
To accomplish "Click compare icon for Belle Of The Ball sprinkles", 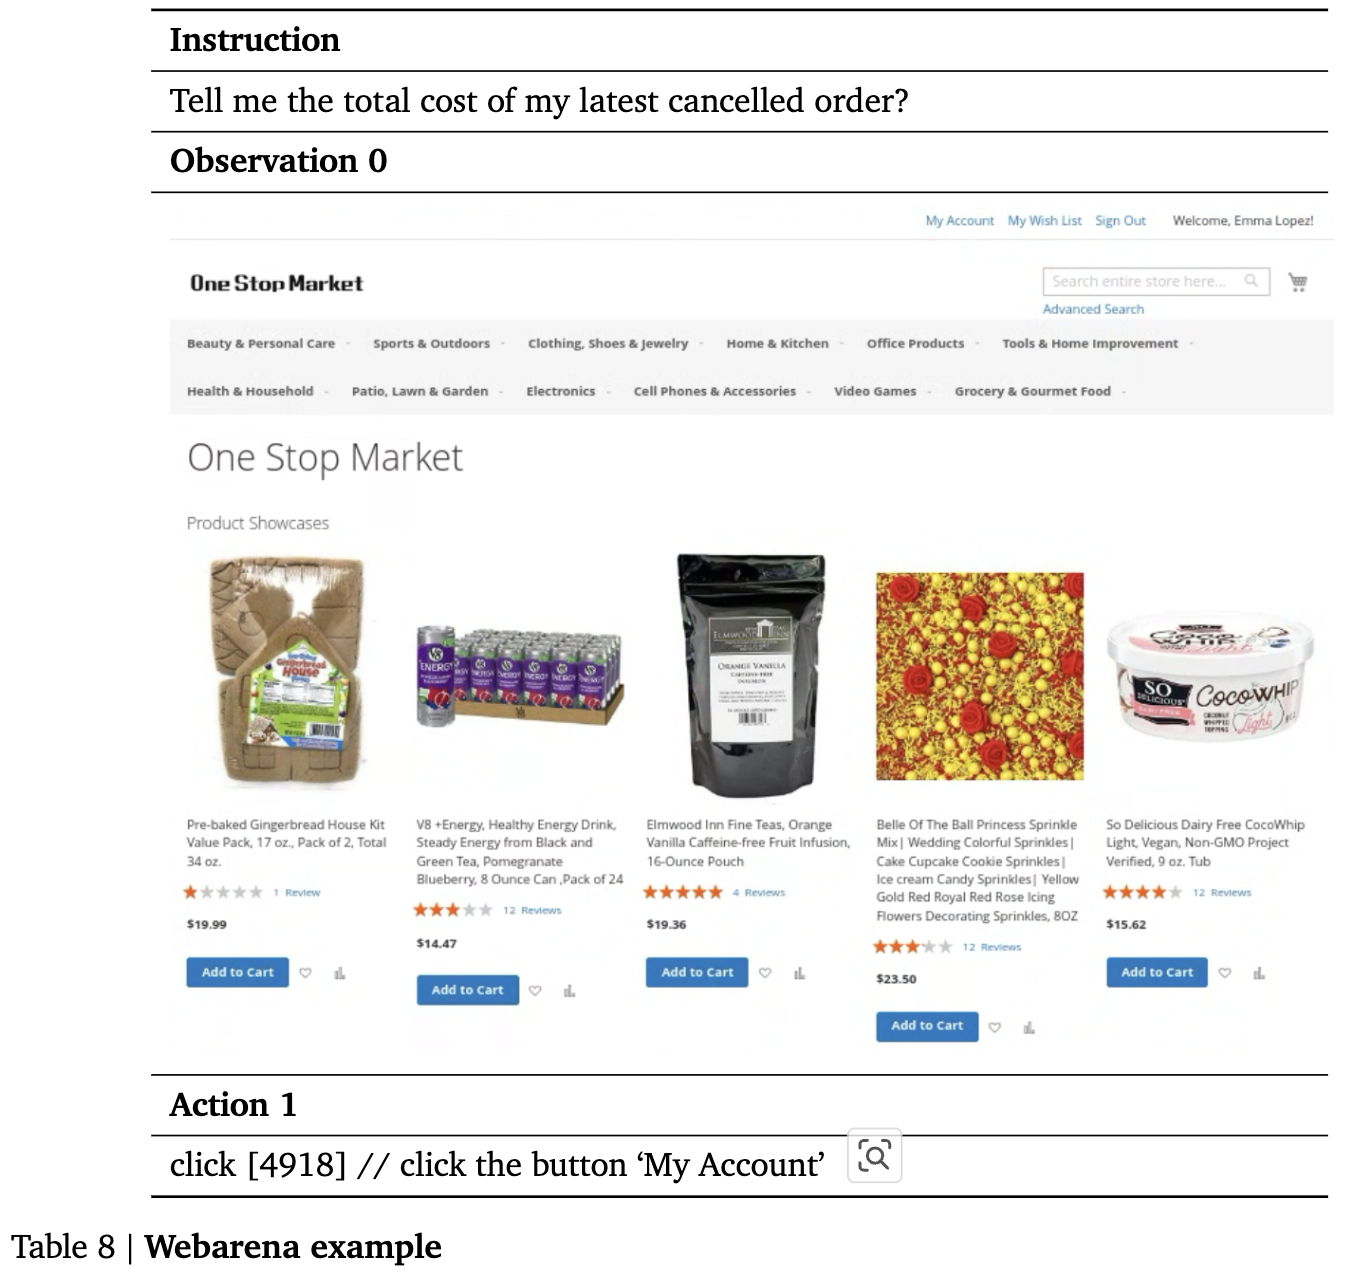I will point(1029,1027).
